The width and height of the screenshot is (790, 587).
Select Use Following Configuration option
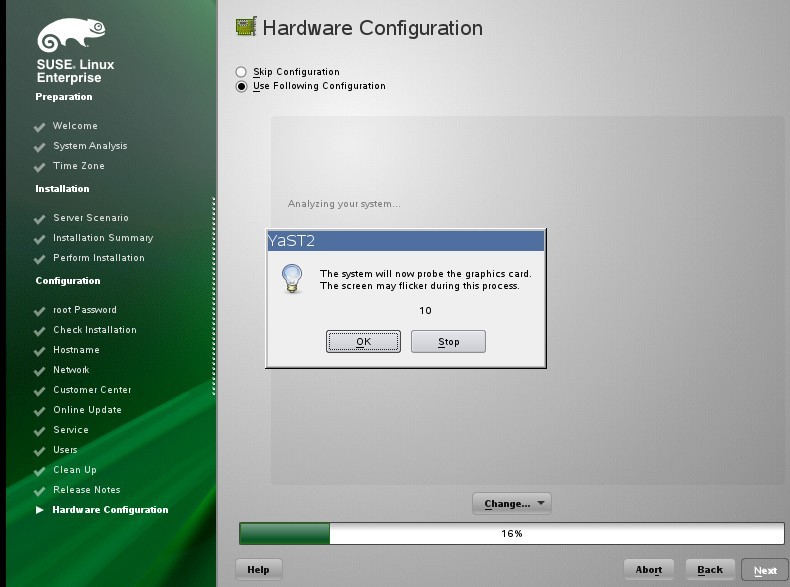(x=241, y=86)
